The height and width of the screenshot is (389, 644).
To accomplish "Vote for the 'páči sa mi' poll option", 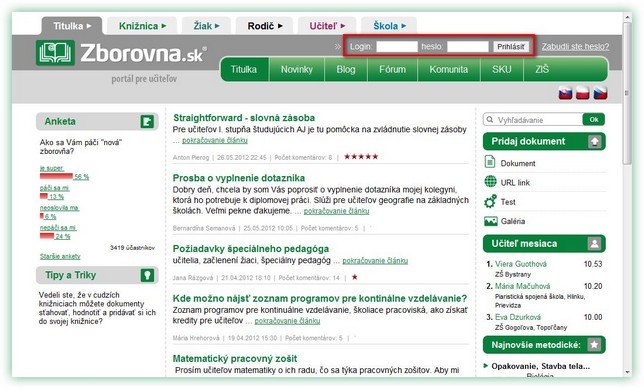I will coord(55,188).
